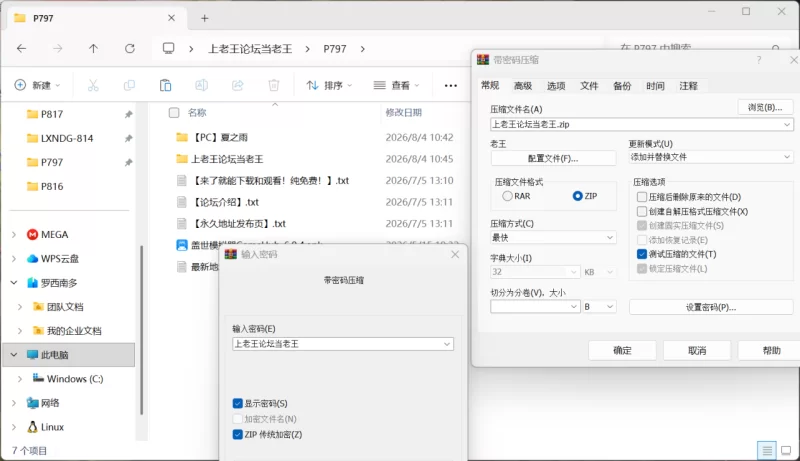
Task: Switch to large icons view in status bar
Action: point(786,450)
